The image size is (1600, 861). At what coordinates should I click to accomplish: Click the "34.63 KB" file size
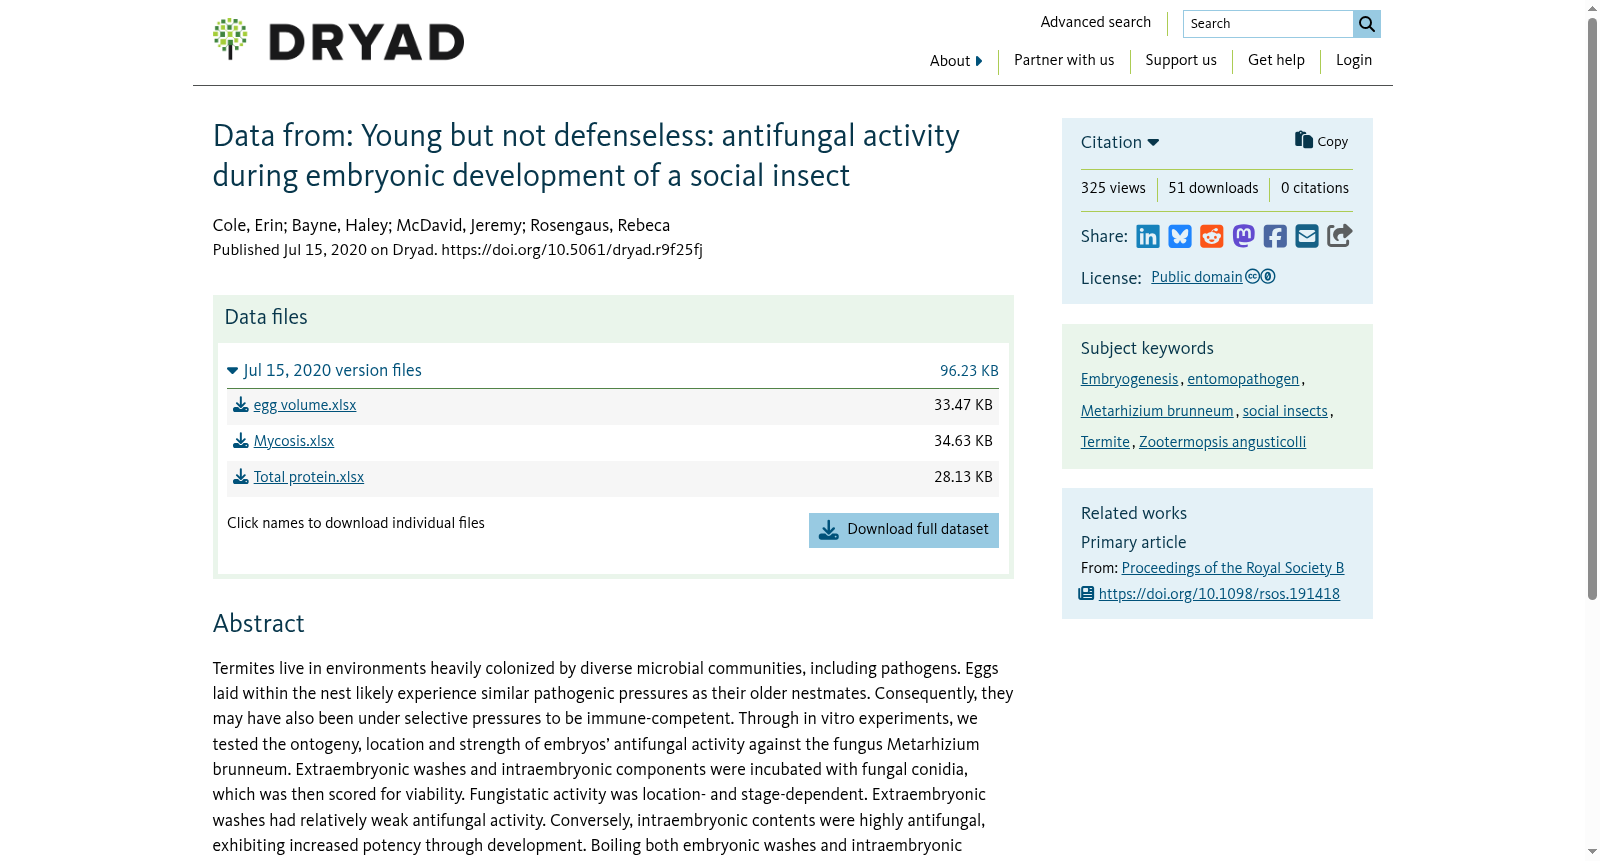963,441
